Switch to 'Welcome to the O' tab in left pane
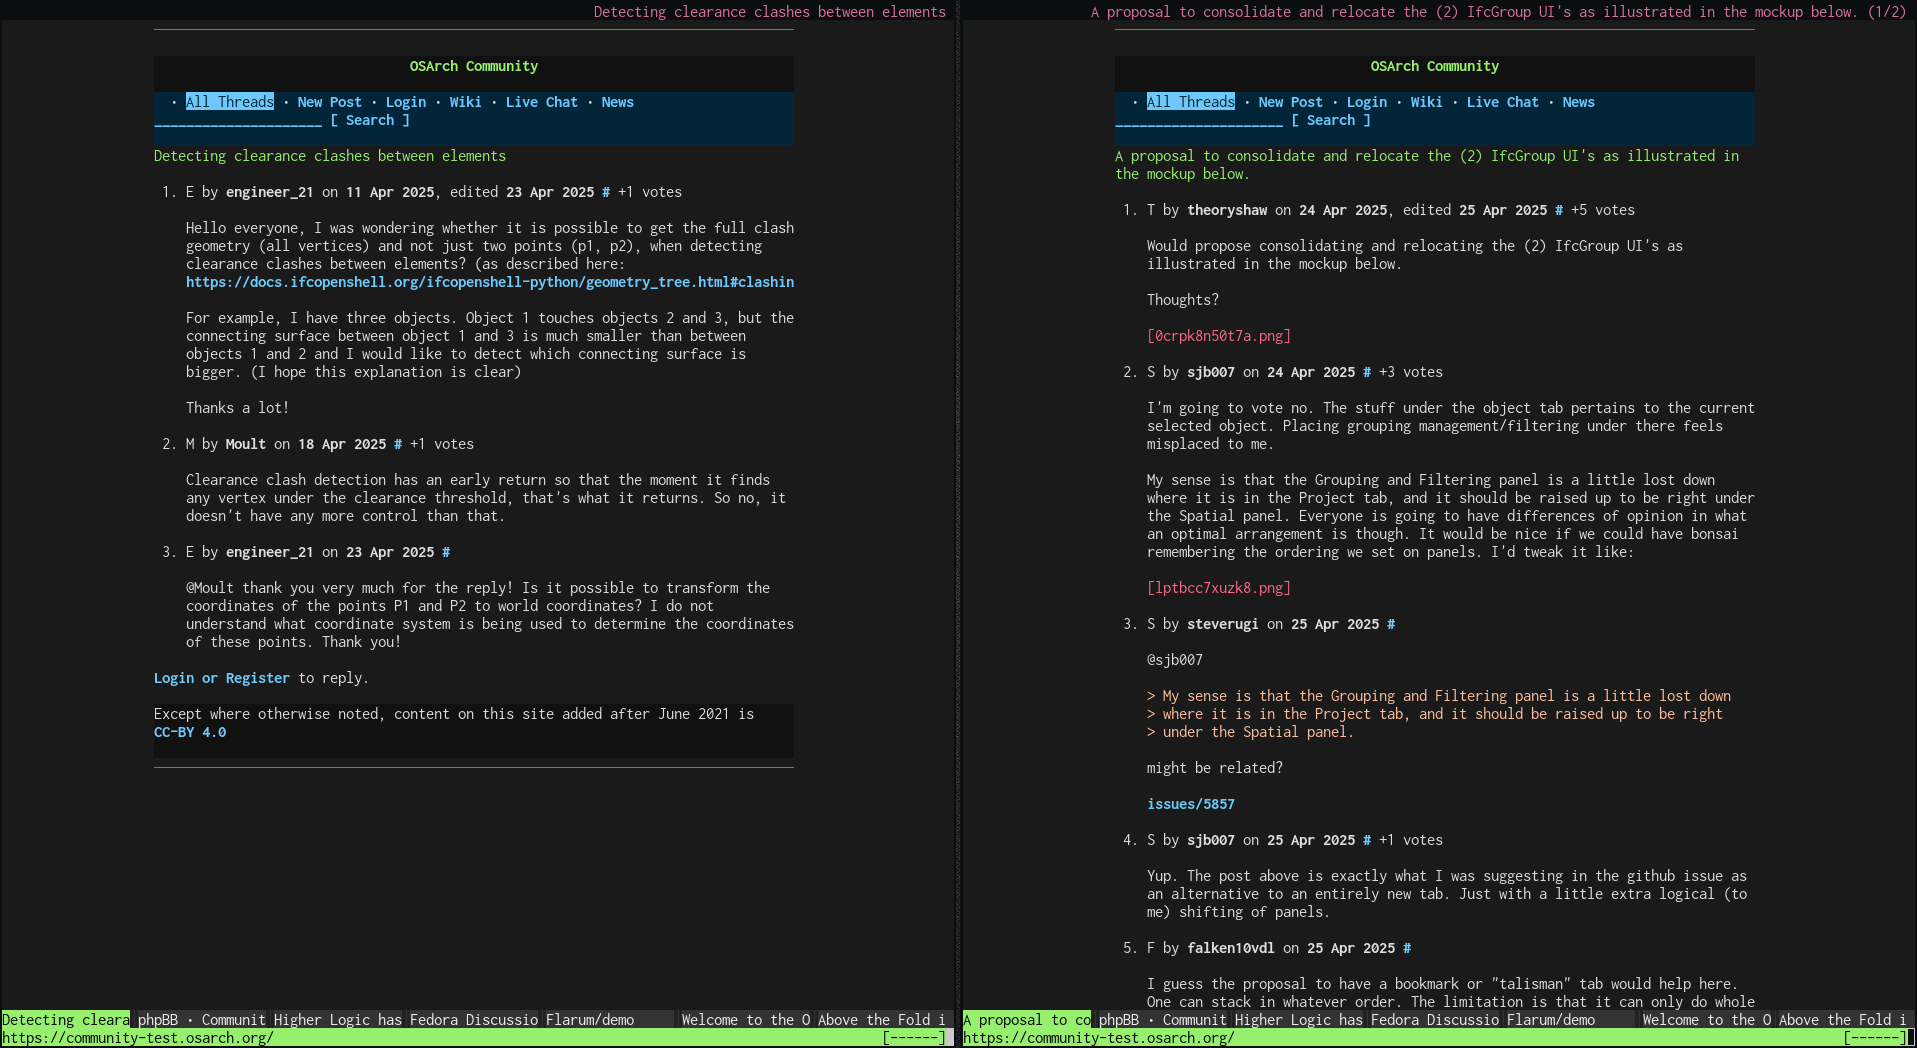Viewport: 1917px width, 1048px height. point(746,1020)
